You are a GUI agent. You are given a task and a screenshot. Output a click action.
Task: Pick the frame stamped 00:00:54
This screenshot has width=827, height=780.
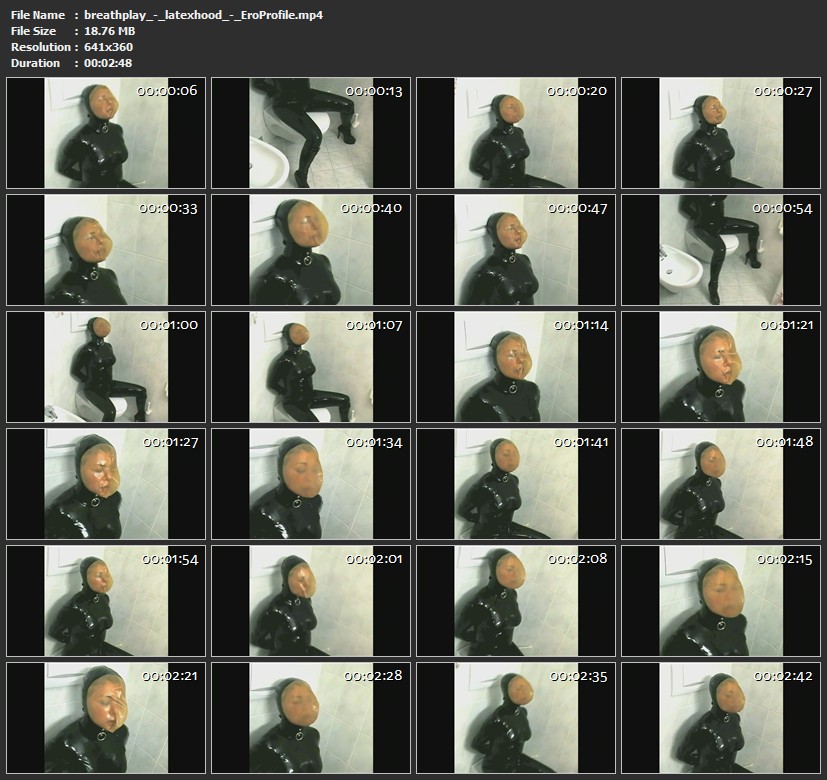(720, 250)
